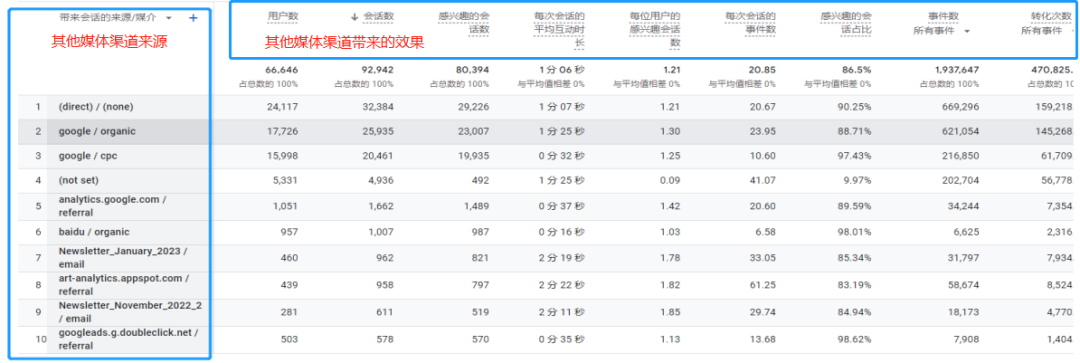Image resolution: width=1080 pixels, height=363 pixels.
Task: Click the 感兴趣的会话占比 column header
Action: (x=847, y=23)
